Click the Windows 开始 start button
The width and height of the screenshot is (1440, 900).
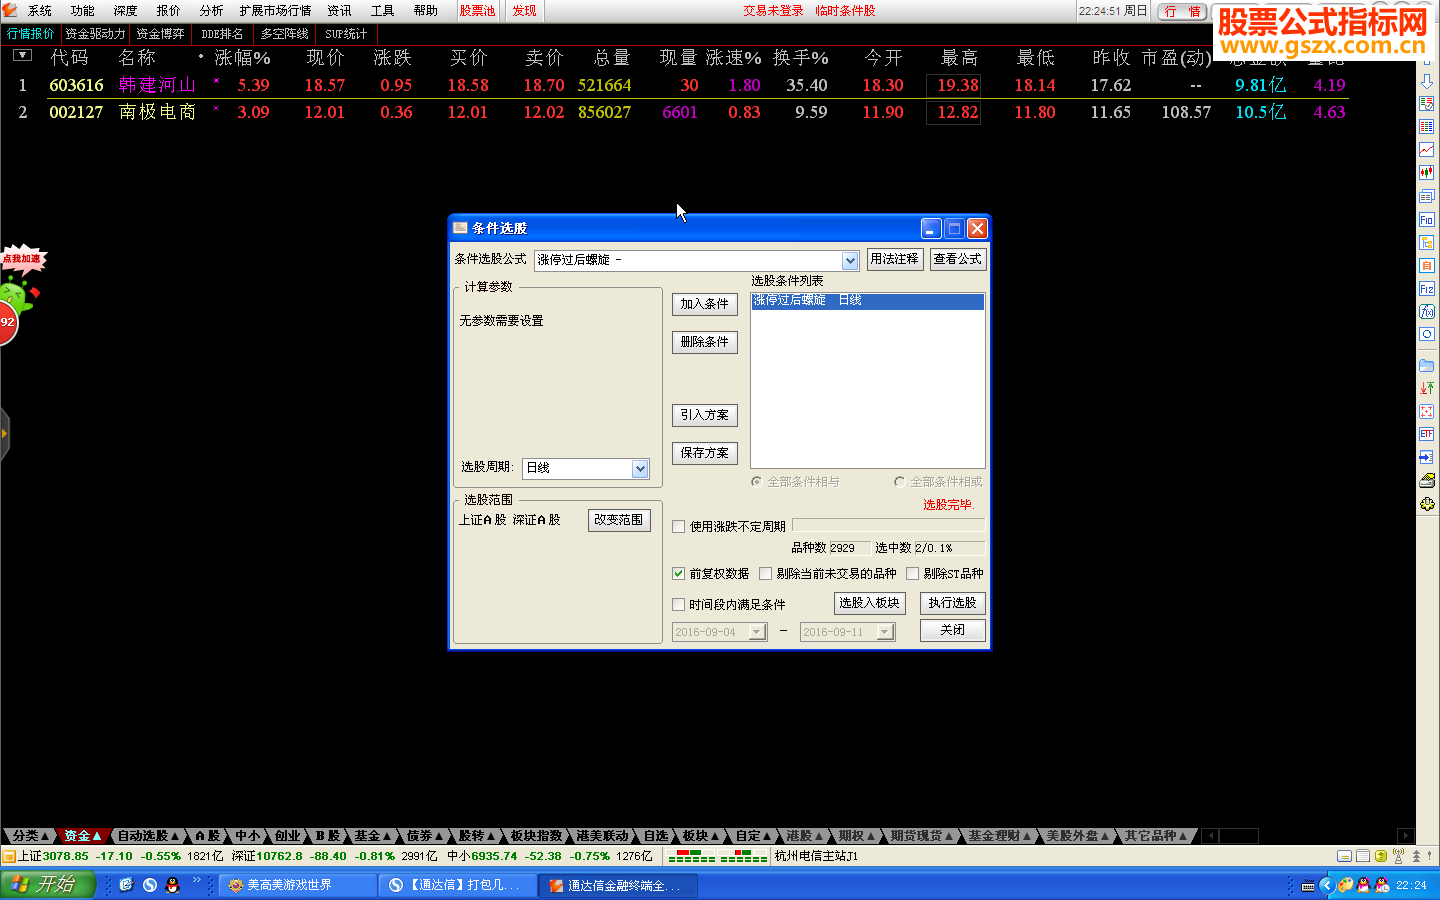(47, 884)
